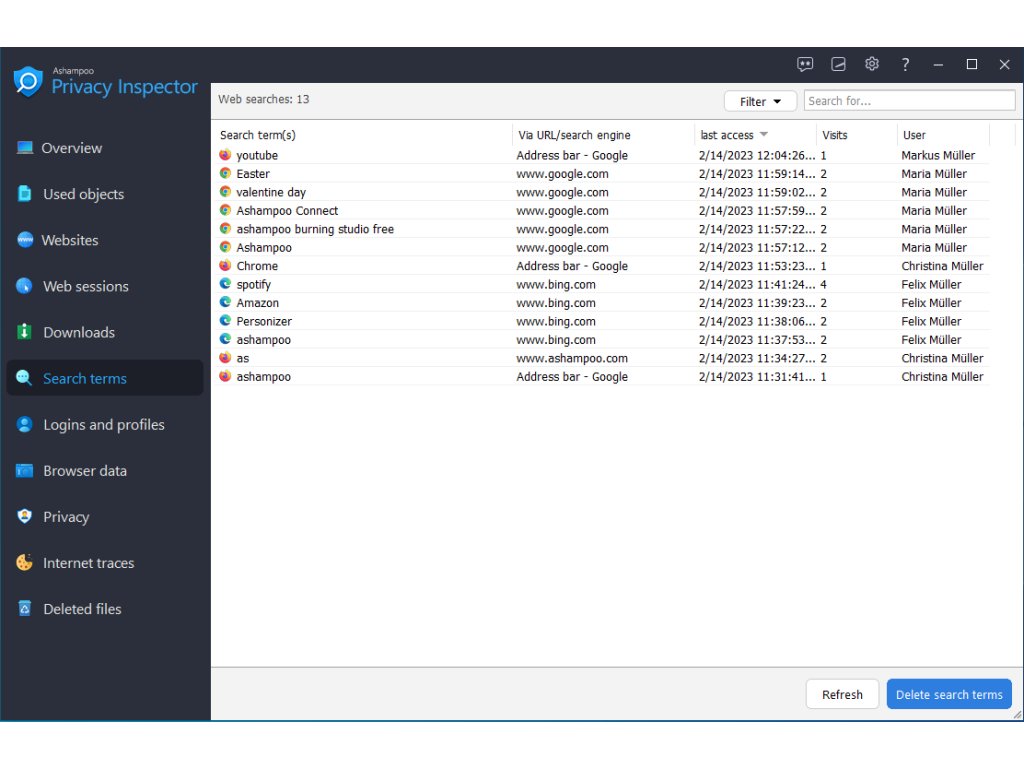Select the 'valentine day' search term

click(271, 192)
